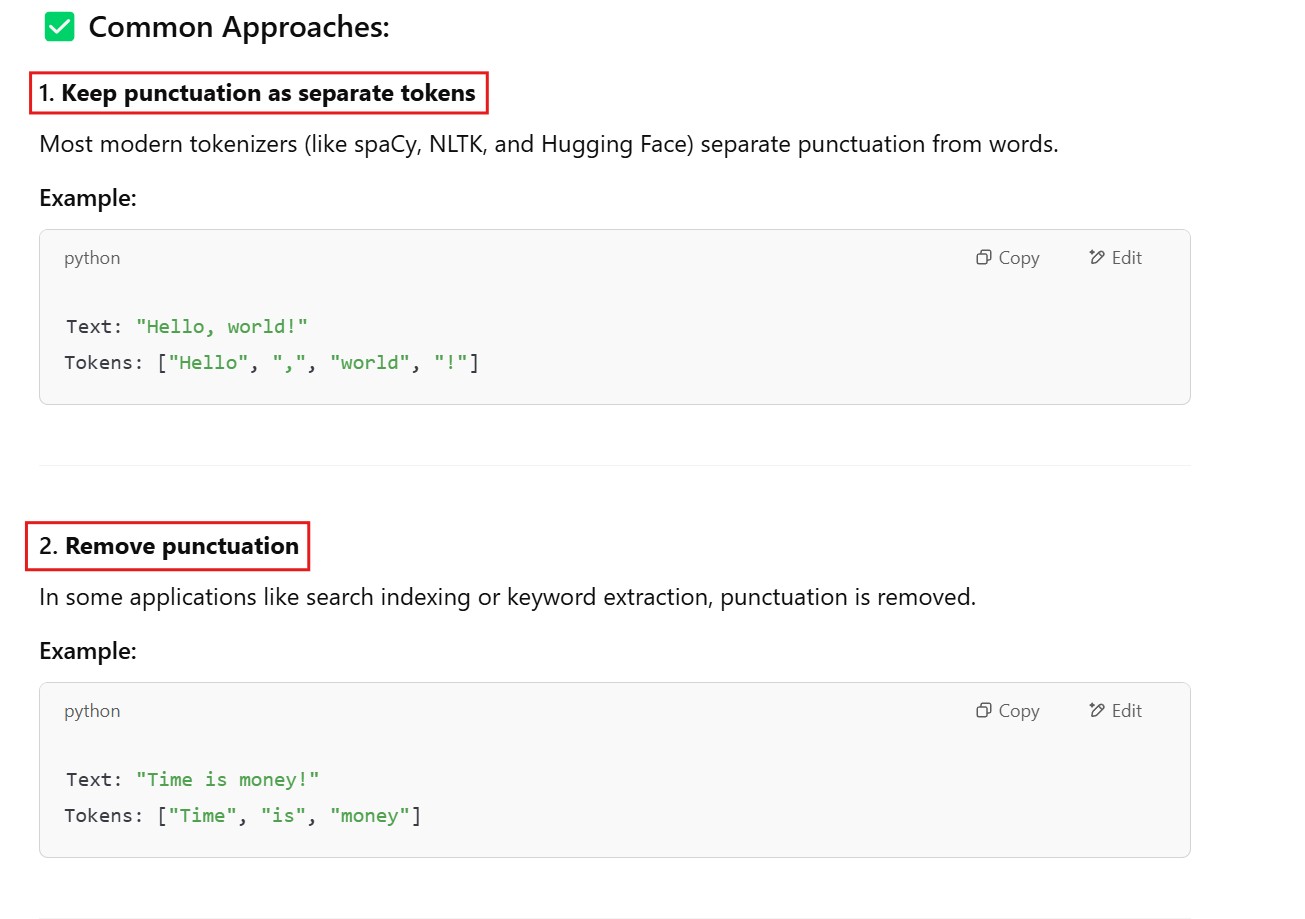The image size is (1305, 919).
Task: Click the sentence starting "In some applications"
Action: 507,597
